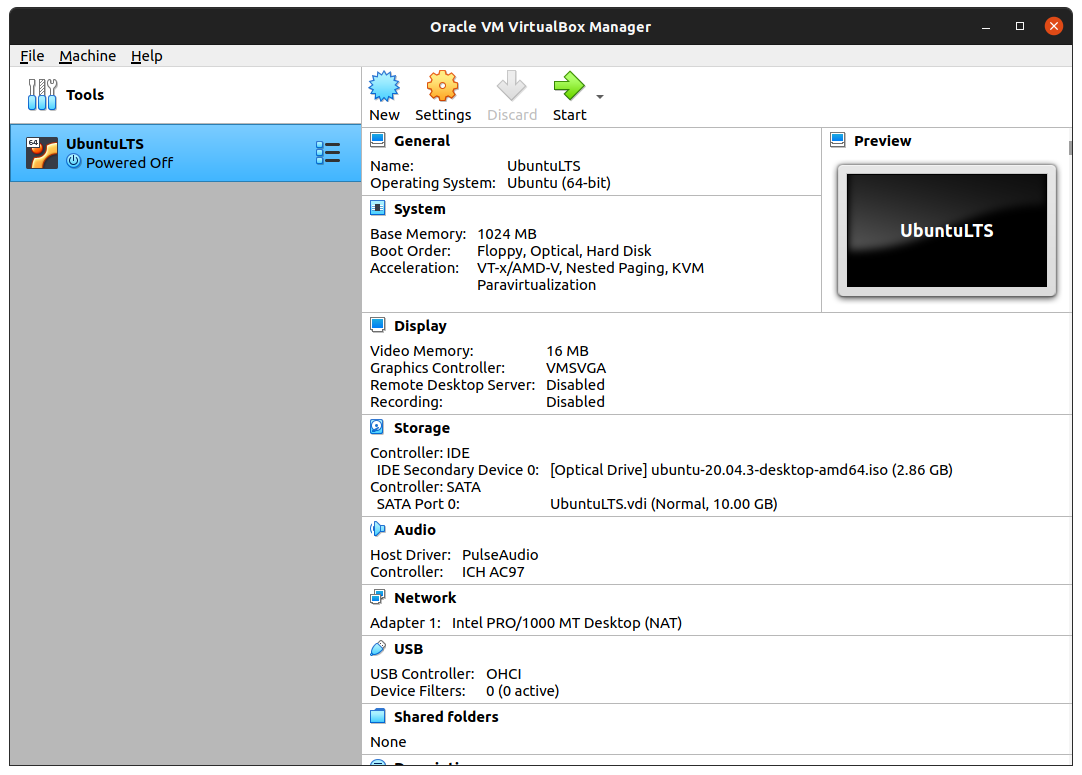Click the Storage section disk icon

click(x=377, y=427)
